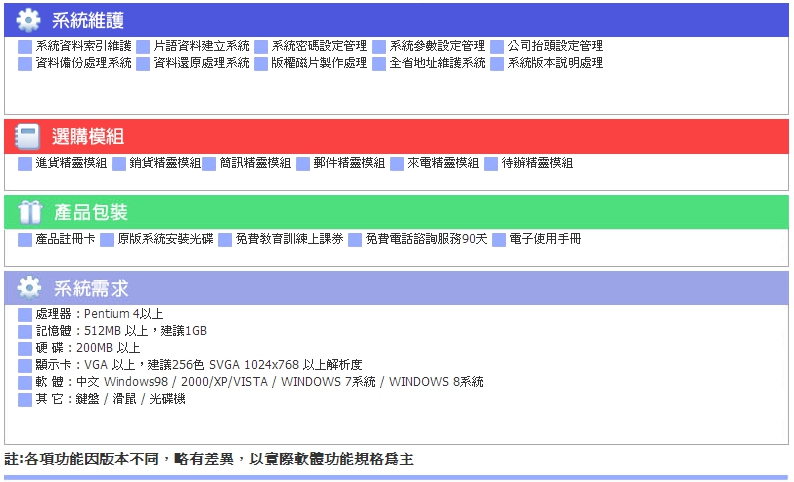Click 產品註冊卡 item

click(65, 239)
